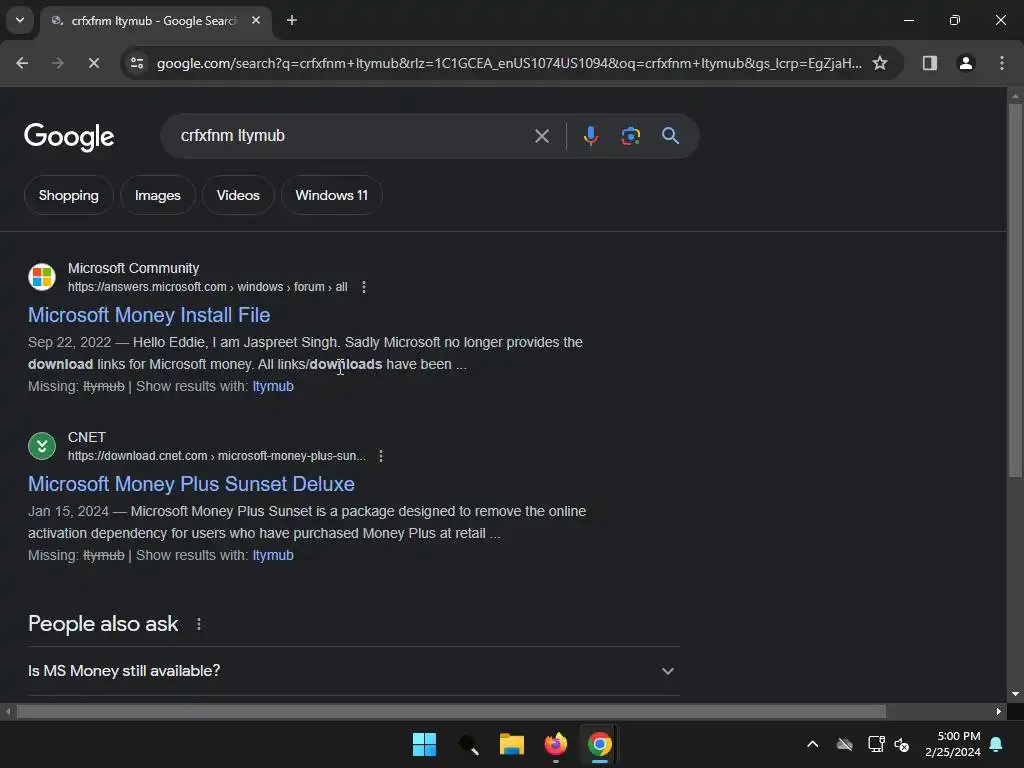Open more options for CNET result
The width and height of the screenshot is (1024, 768).
tap(381, 456)
